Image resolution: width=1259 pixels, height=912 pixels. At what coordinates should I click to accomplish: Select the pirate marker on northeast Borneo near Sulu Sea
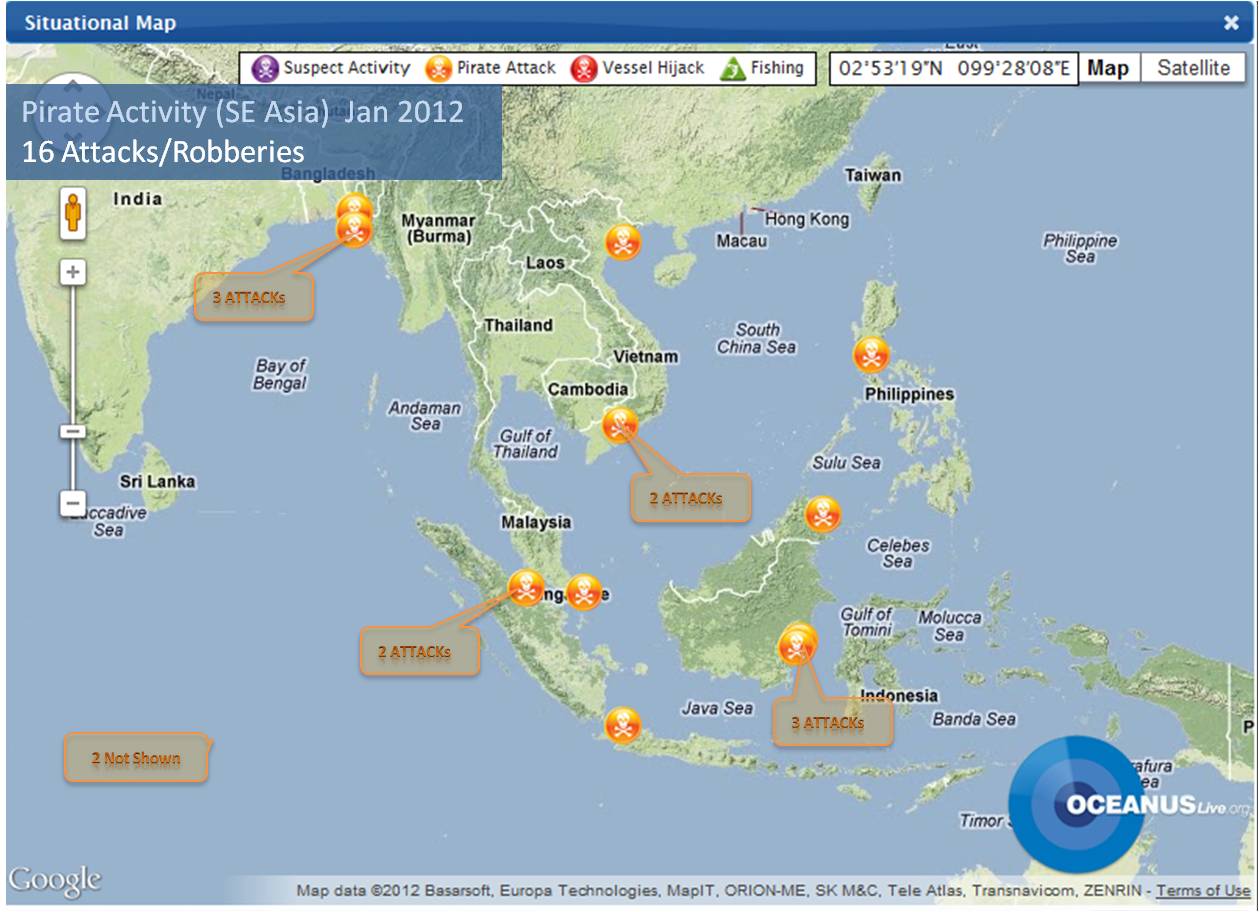pyautogui.click(x=823, y=514)
